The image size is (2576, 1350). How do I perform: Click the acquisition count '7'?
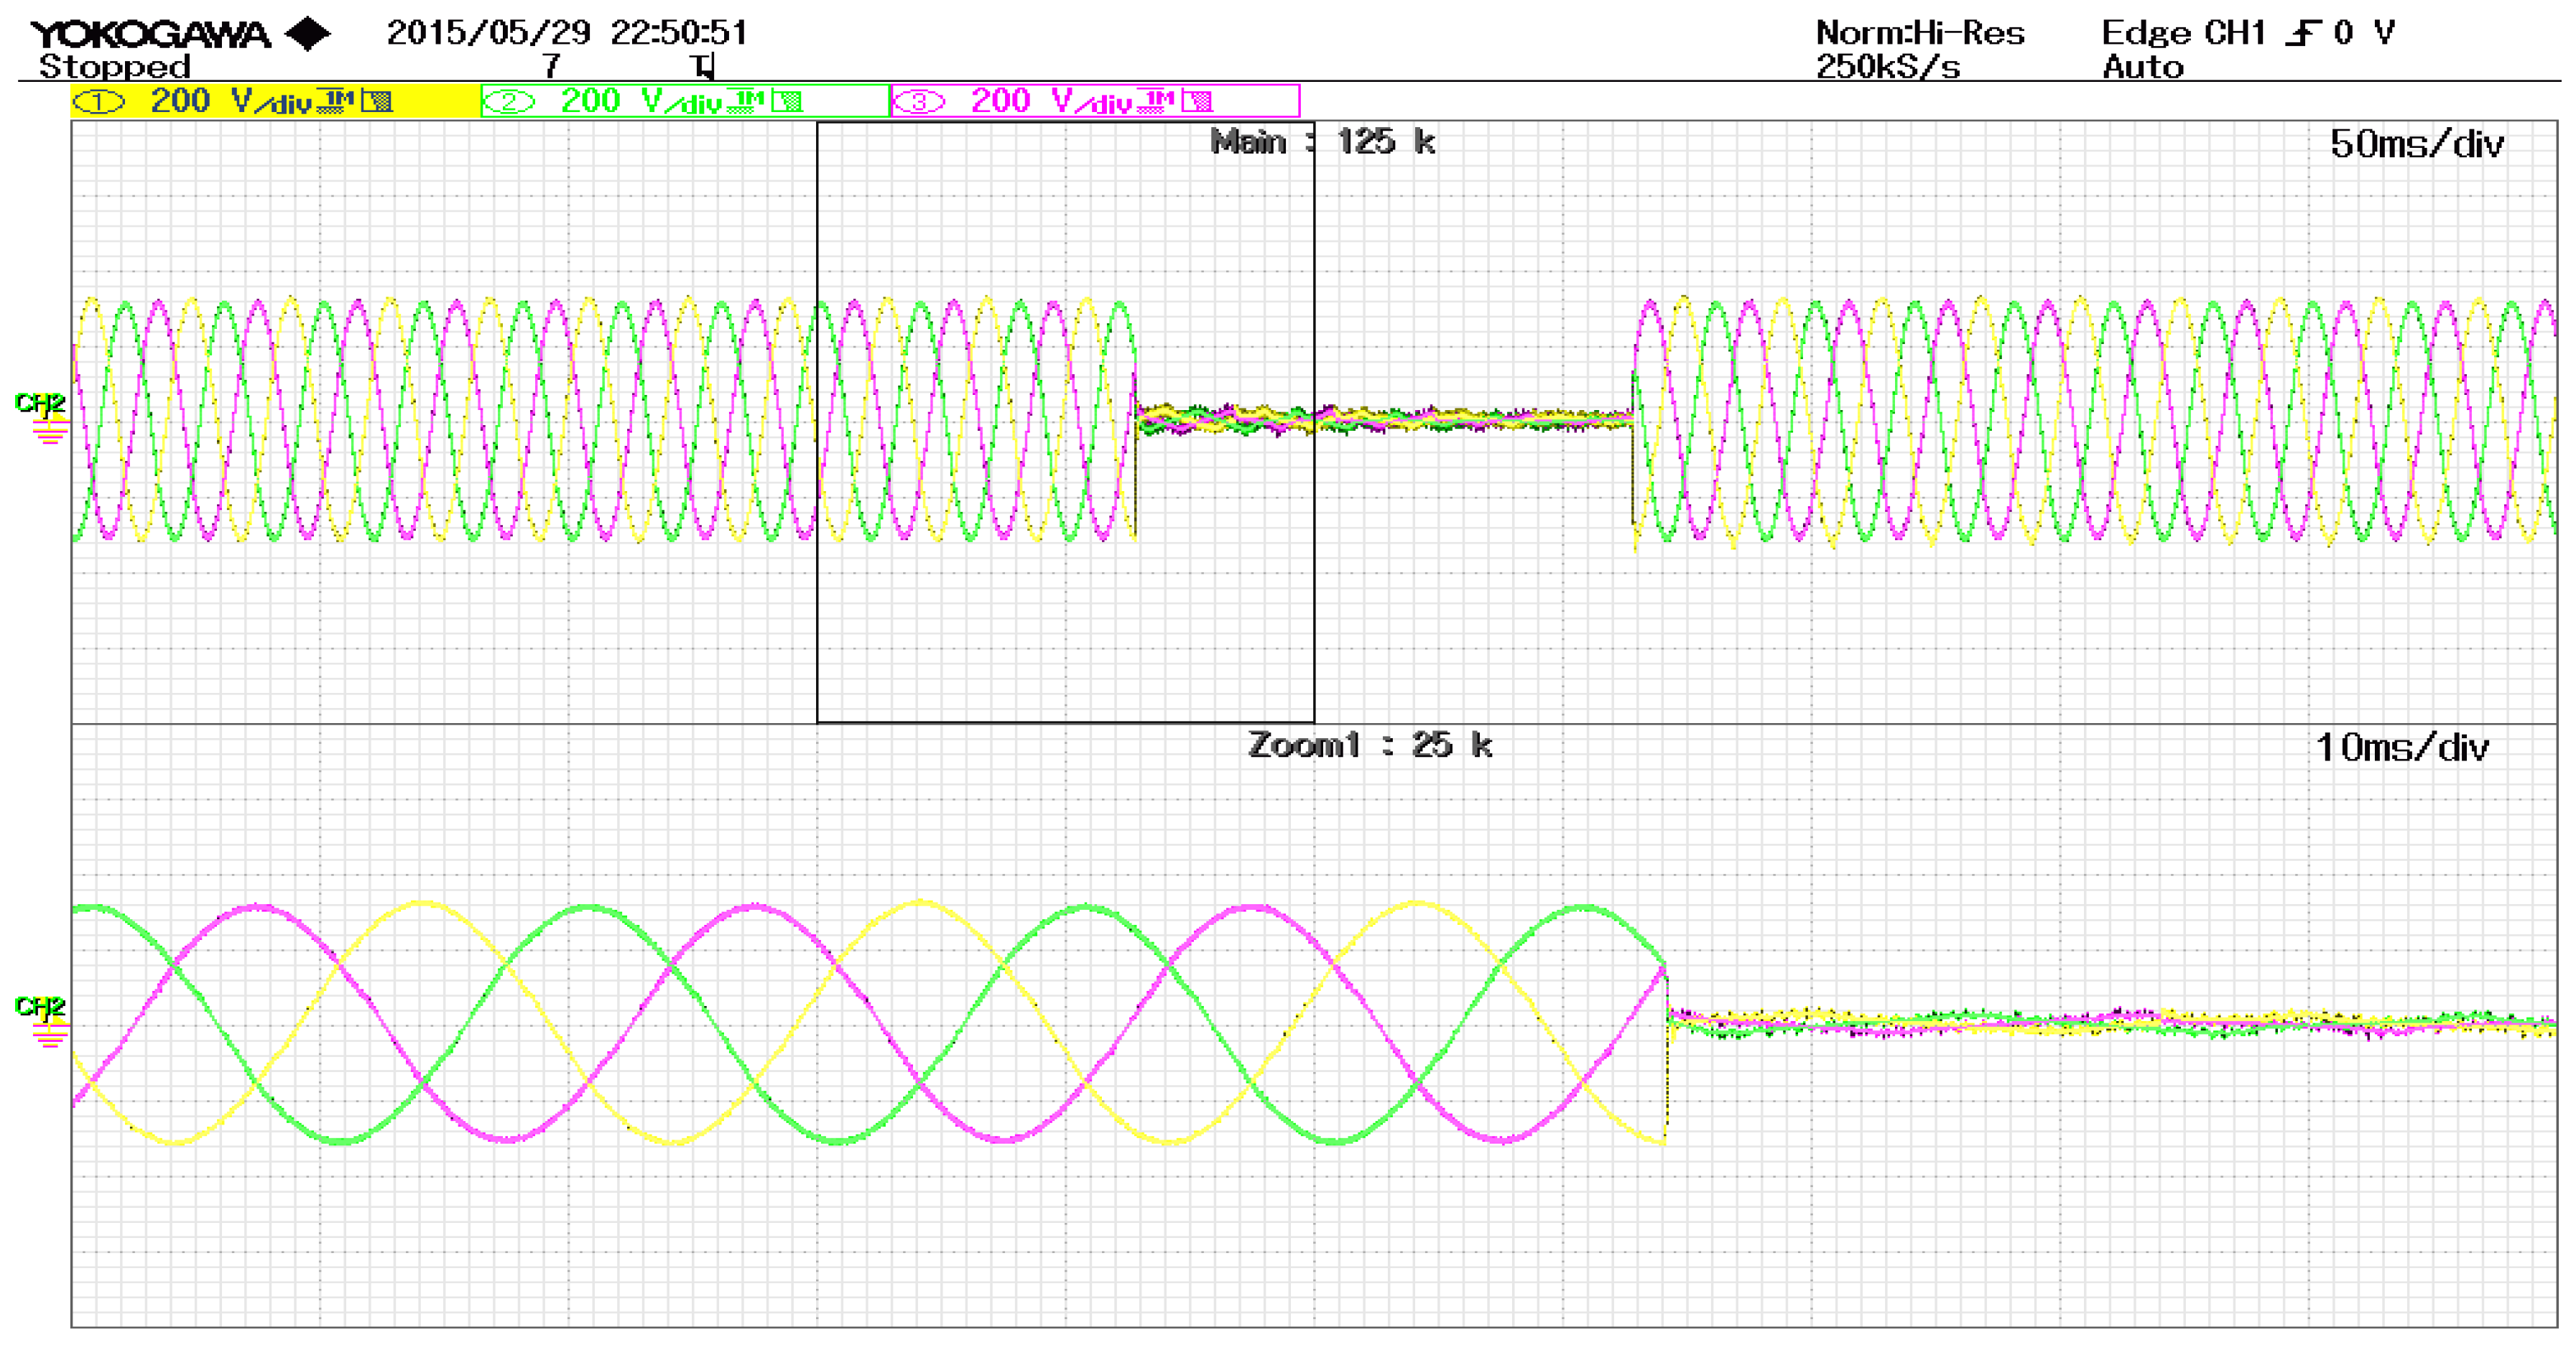[551, 66]
